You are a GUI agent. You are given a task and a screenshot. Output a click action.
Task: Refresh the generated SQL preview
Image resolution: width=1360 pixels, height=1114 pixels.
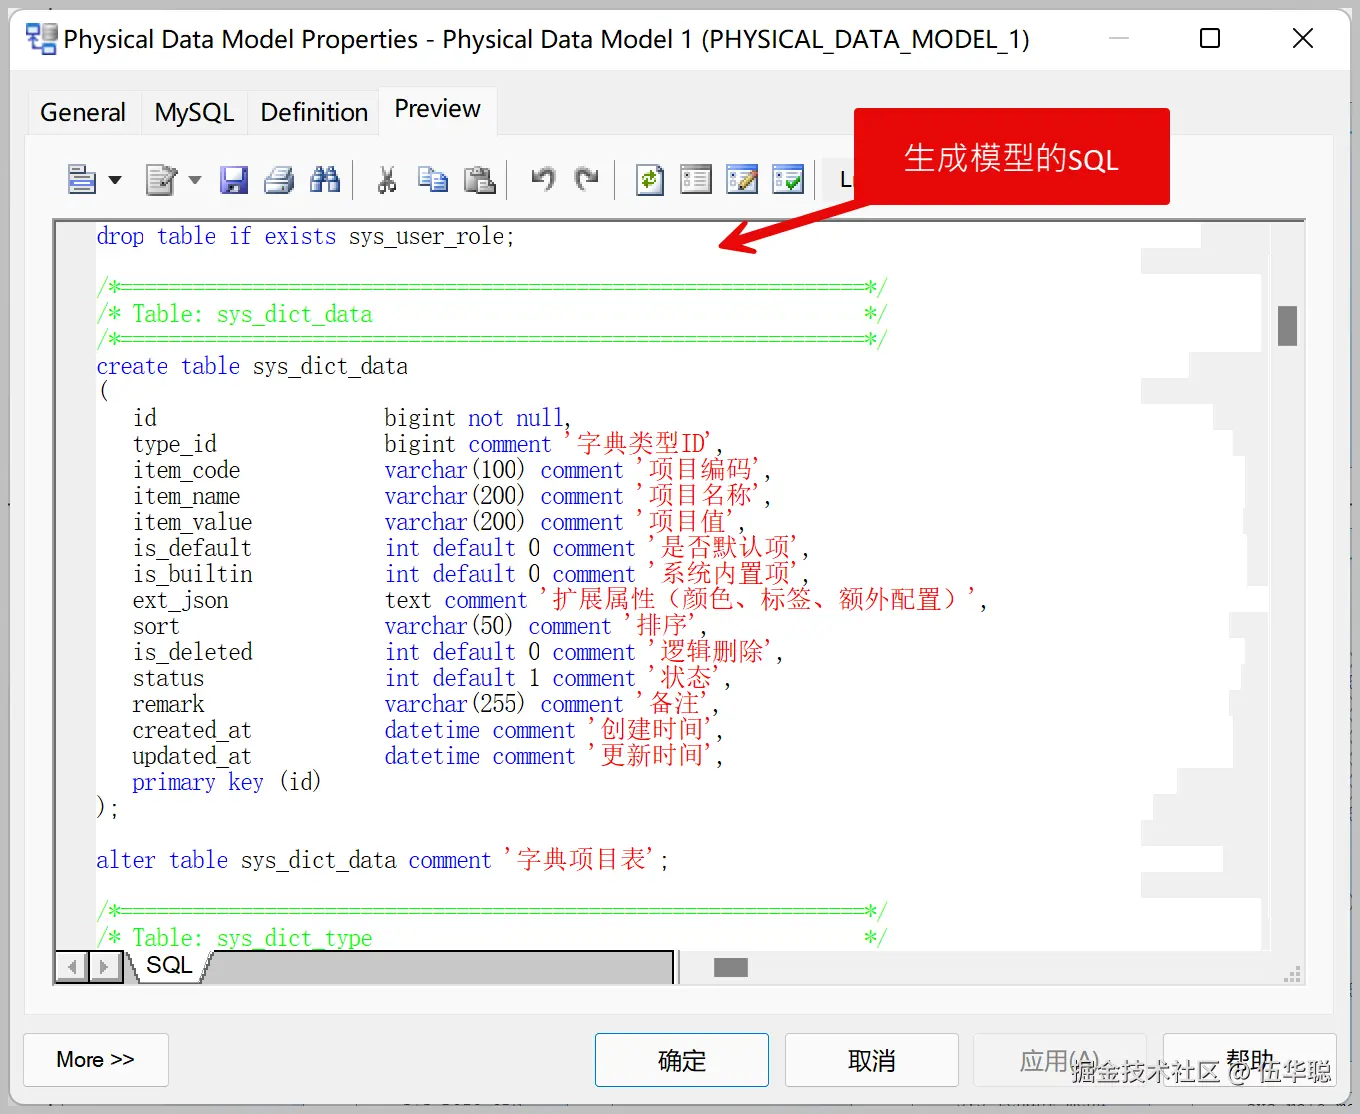(649, 179)
